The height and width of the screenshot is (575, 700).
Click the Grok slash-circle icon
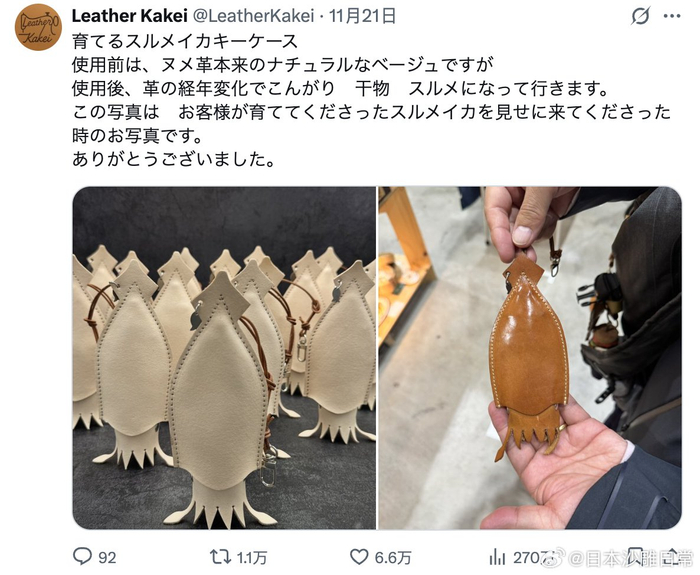pos(640,17)
